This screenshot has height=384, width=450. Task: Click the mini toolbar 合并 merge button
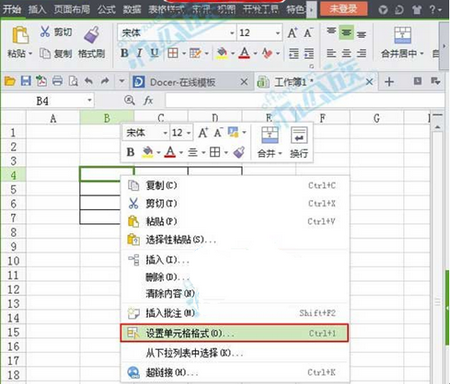point(270,142)
